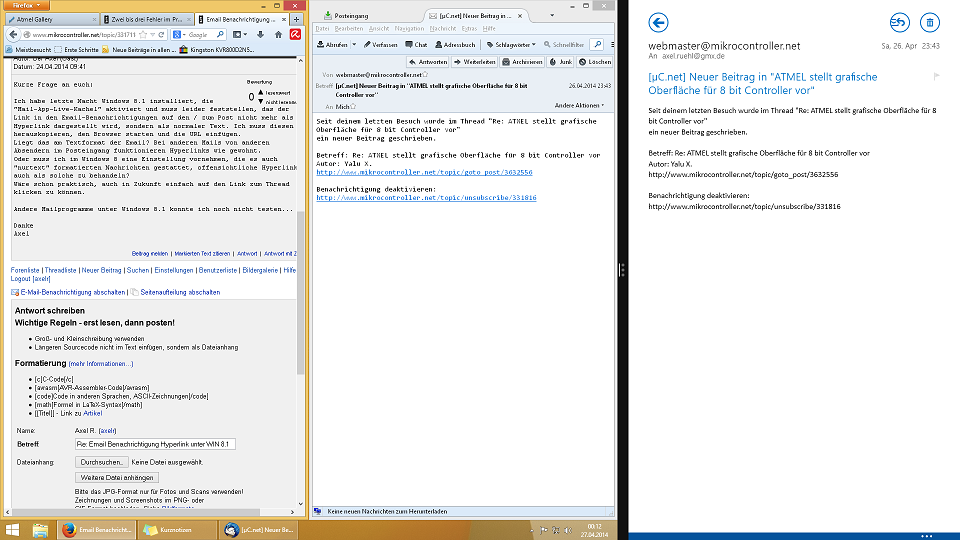The width and height of the screenshot is (960, 540).
Task: Open the Extras menu
Action: pos(470,28)
